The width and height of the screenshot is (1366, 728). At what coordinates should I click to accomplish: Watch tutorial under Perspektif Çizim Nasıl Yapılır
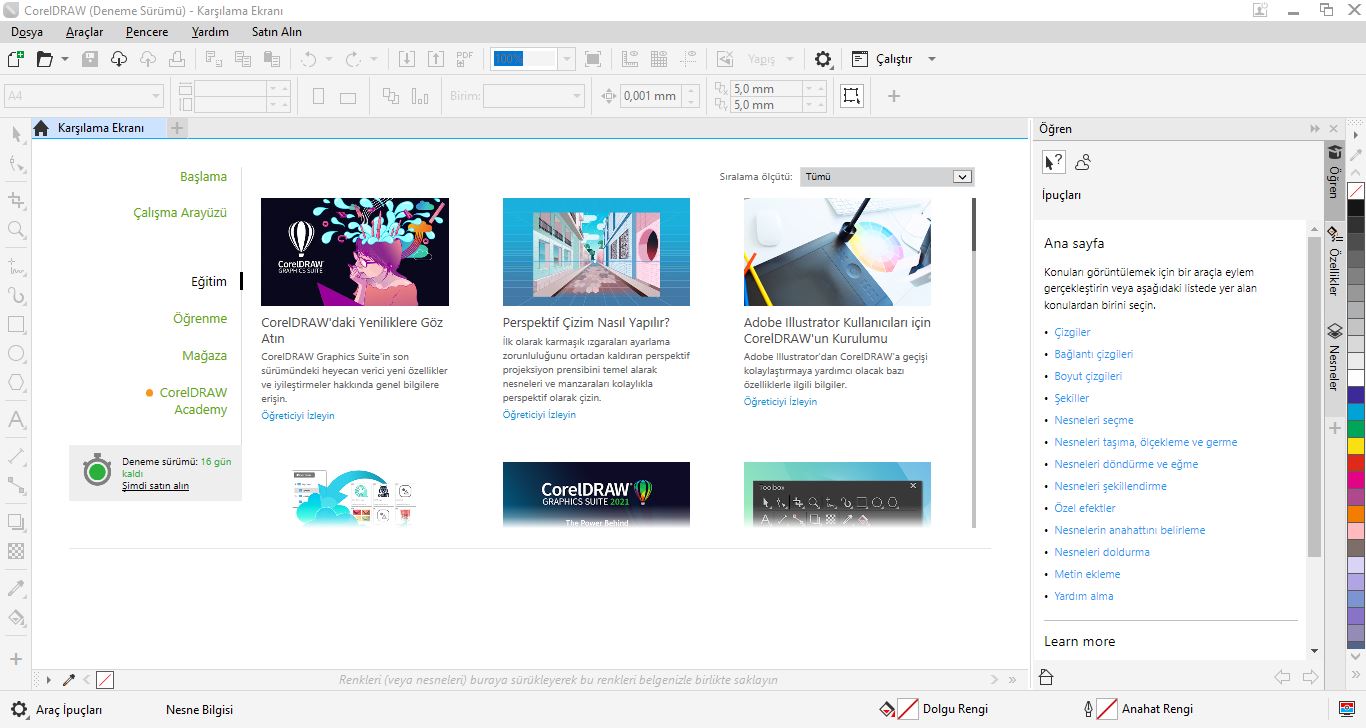[539, 415]
